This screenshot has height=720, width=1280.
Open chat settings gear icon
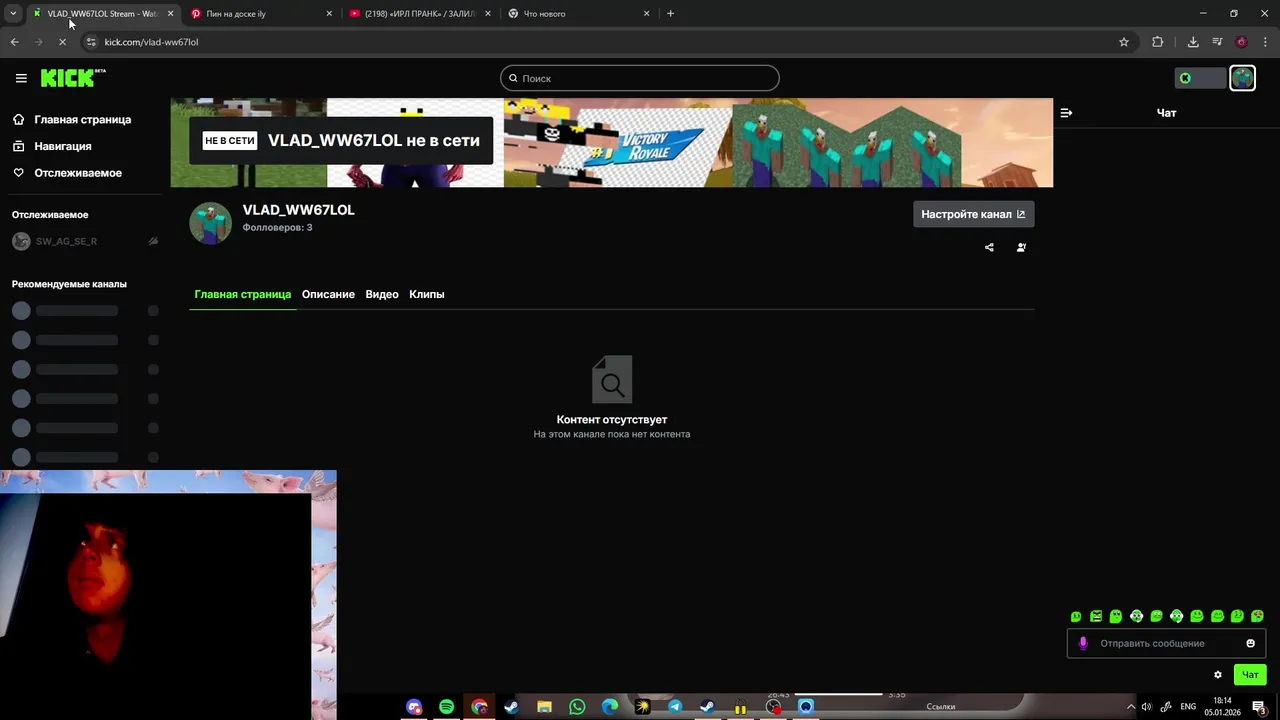(x=1217, y=675)
